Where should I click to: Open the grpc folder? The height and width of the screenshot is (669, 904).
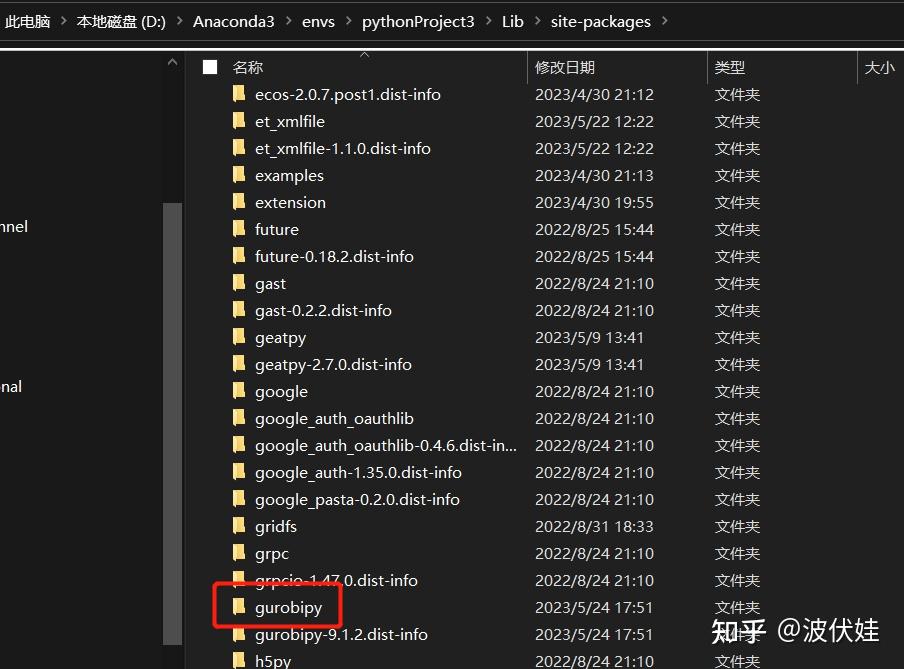(270, 553)
